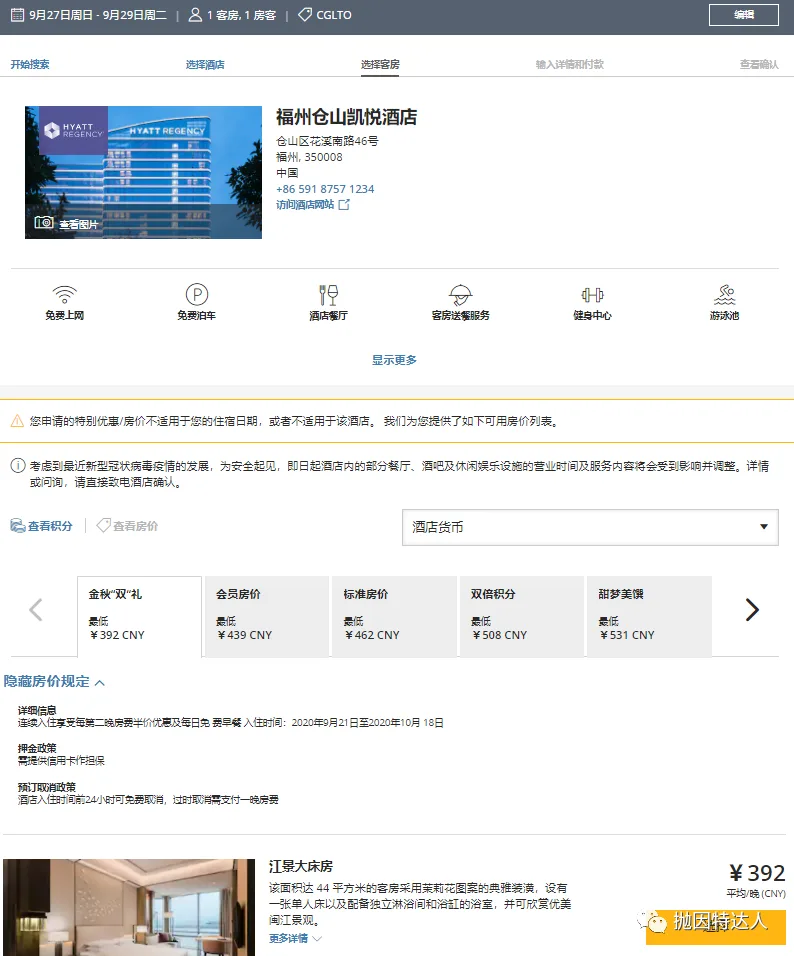The height and width of the screenshot is (956, 794).
Task: Select the 双倍积分 rate tab
Action: 521,616
